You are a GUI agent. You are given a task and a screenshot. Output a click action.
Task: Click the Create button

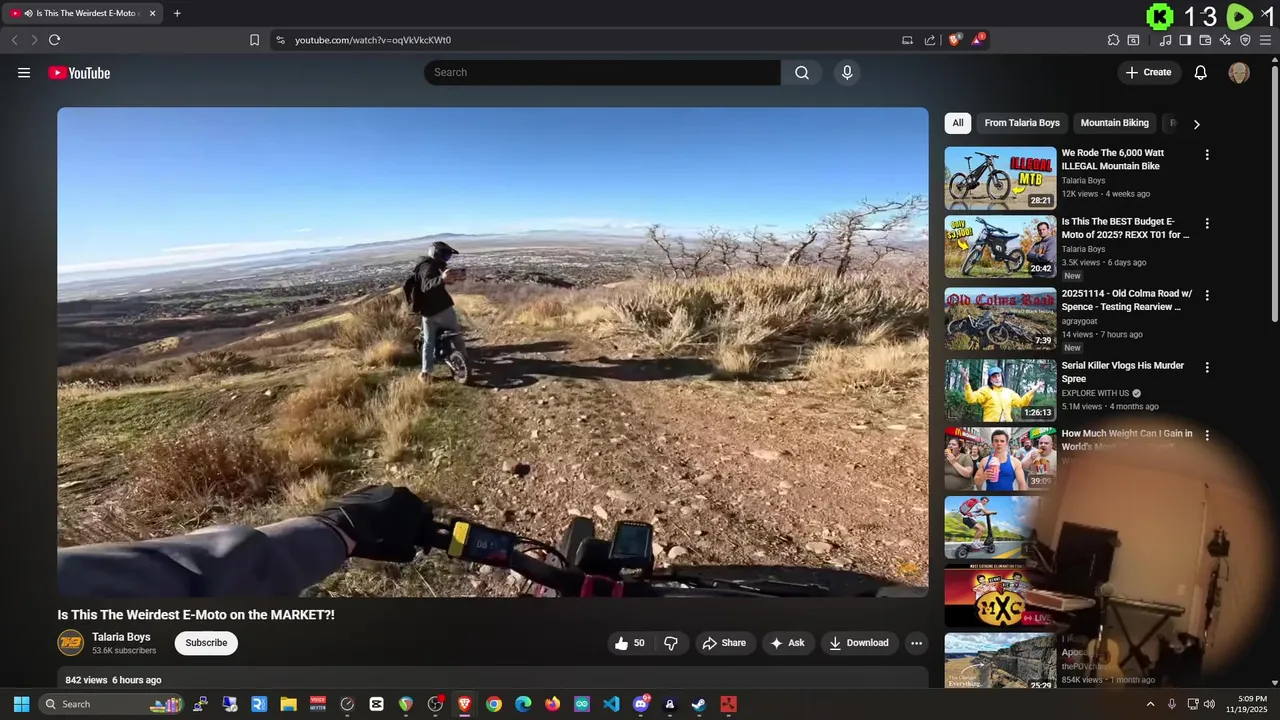coord(1148,72)
